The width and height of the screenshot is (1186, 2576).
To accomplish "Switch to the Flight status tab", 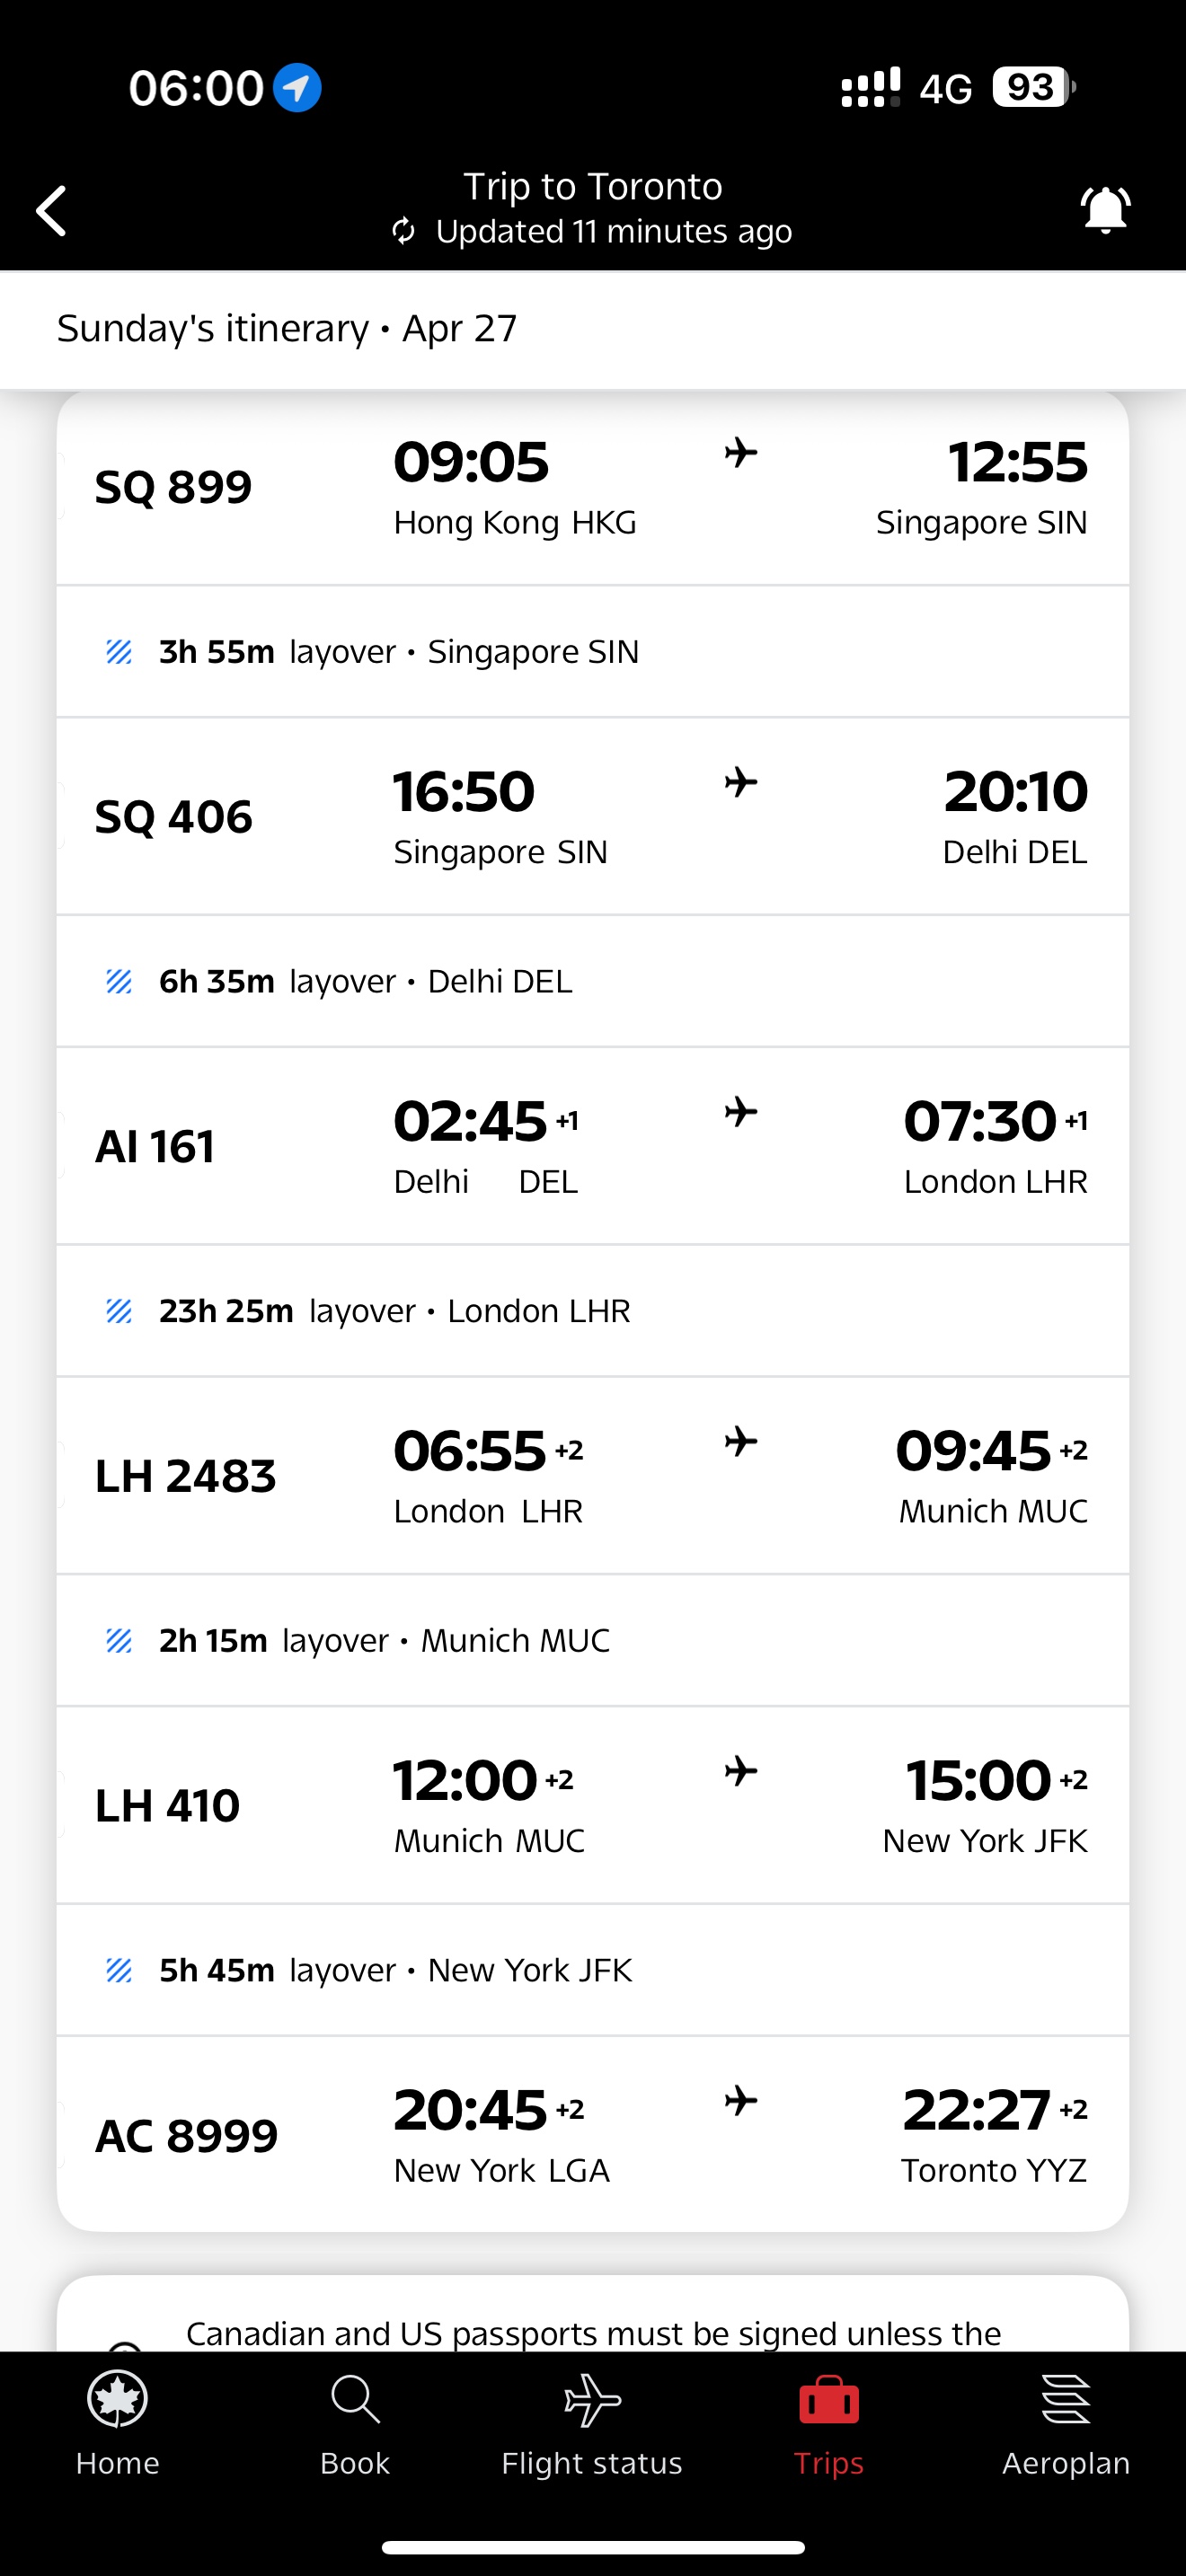I will [592, 2399].
